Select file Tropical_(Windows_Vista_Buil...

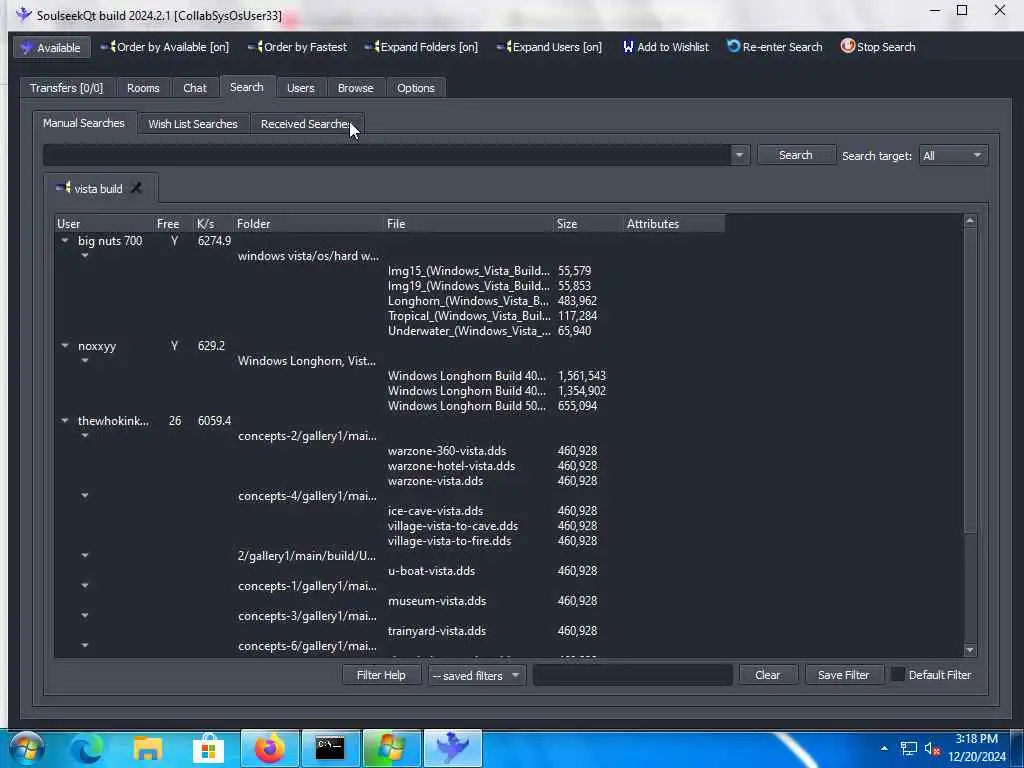click(468, 316)
